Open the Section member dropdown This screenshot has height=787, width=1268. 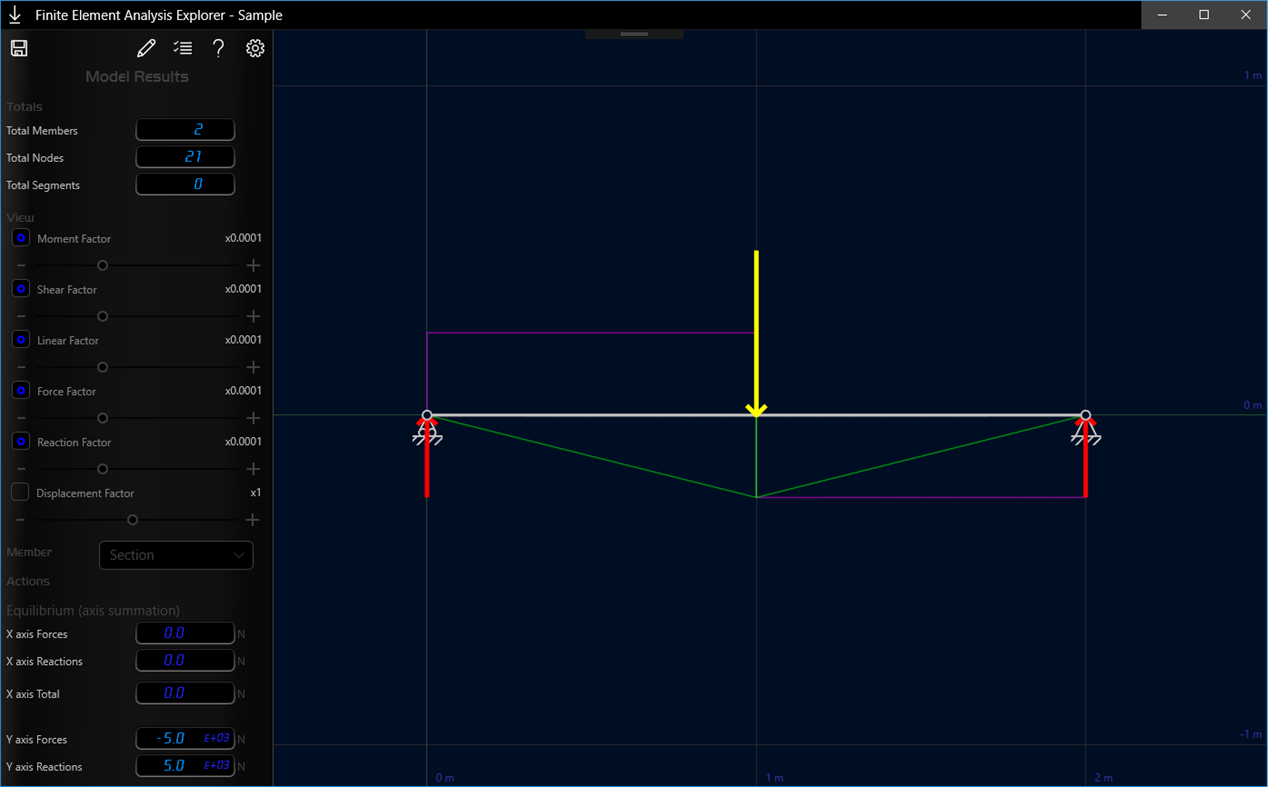[x=176, y=555]
